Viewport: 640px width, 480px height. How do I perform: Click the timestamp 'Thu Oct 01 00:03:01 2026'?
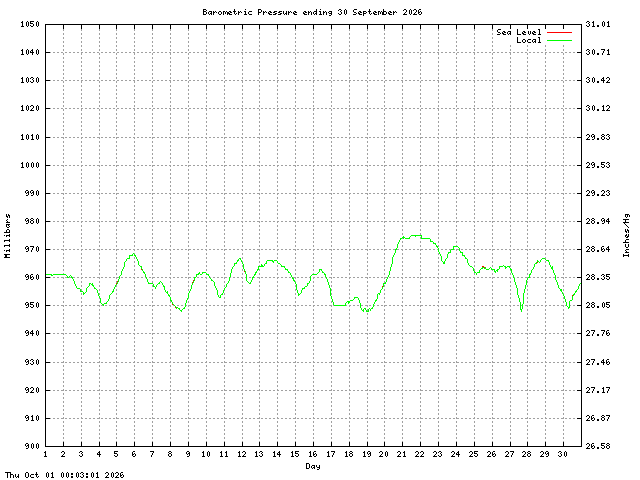click(64, 475)
